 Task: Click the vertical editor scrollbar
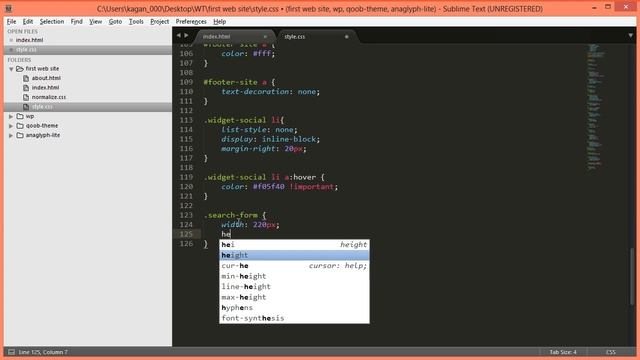[632, 276]
